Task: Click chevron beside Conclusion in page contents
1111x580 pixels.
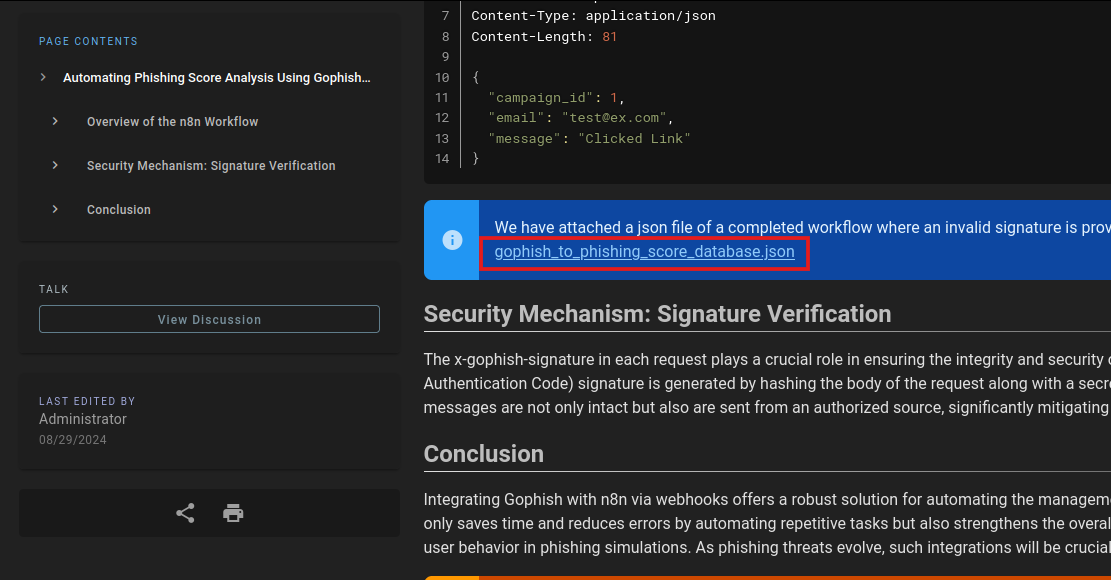Action: tap(55, 210)
